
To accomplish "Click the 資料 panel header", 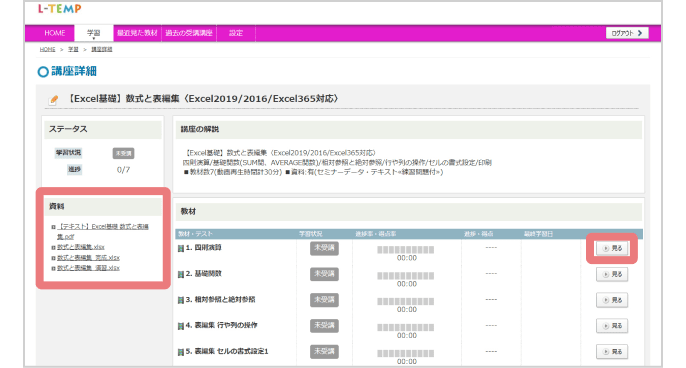I will (103, 207).
